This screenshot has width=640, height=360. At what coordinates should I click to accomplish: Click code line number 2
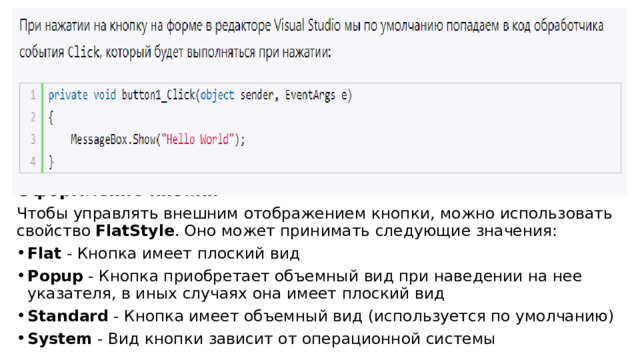(x=33, y=118)
